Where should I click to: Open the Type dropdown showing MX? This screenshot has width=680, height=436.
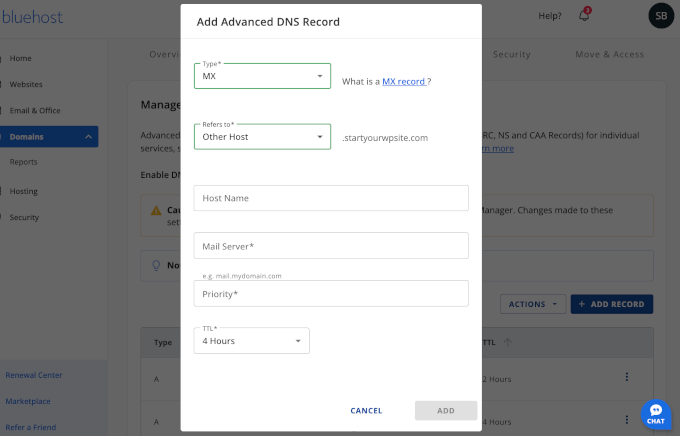point(262,76)
